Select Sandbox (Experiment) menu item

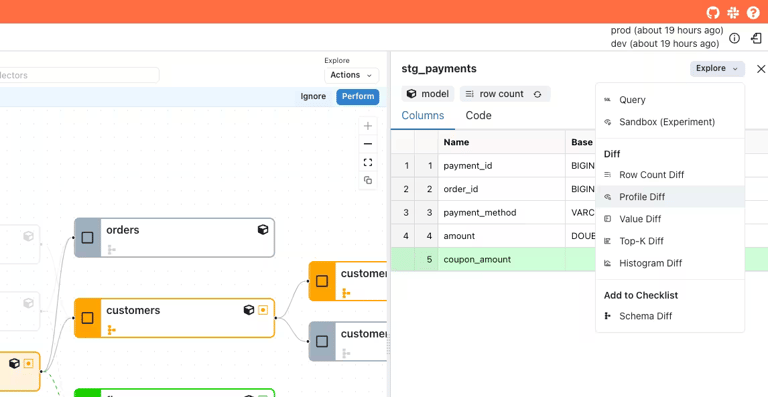coord(670,122)
